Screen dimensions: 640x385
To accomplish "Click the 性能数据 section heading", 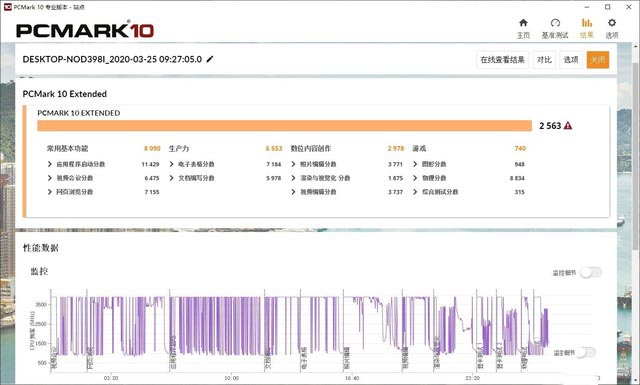I will point(40,248).
